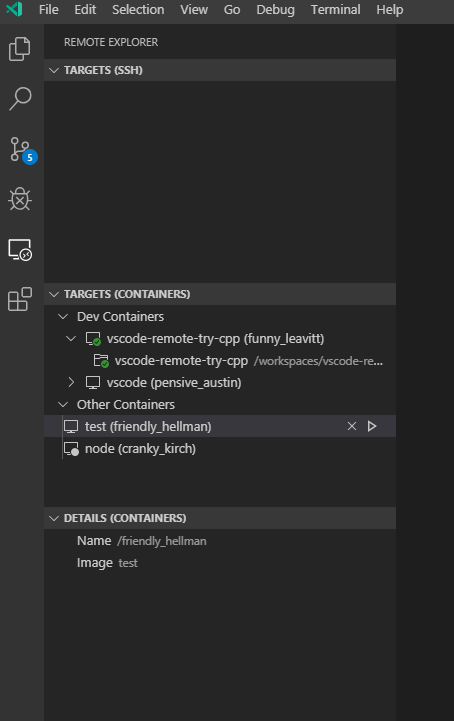Collapse vscode-remote-try-cpp (funny_leavitt) chevron
The height and width of the screenshot is (721, 454).
pyautogui.click(x=71, y=338)
